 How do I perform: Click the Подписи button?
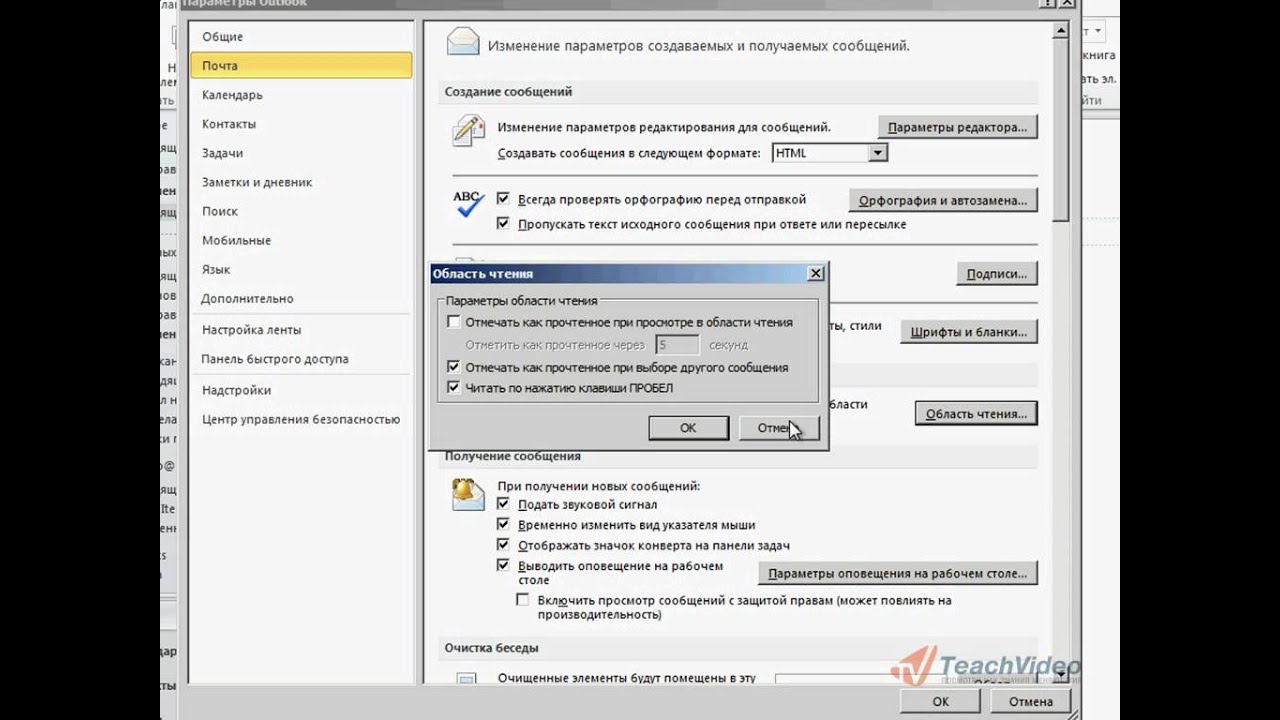996,274
